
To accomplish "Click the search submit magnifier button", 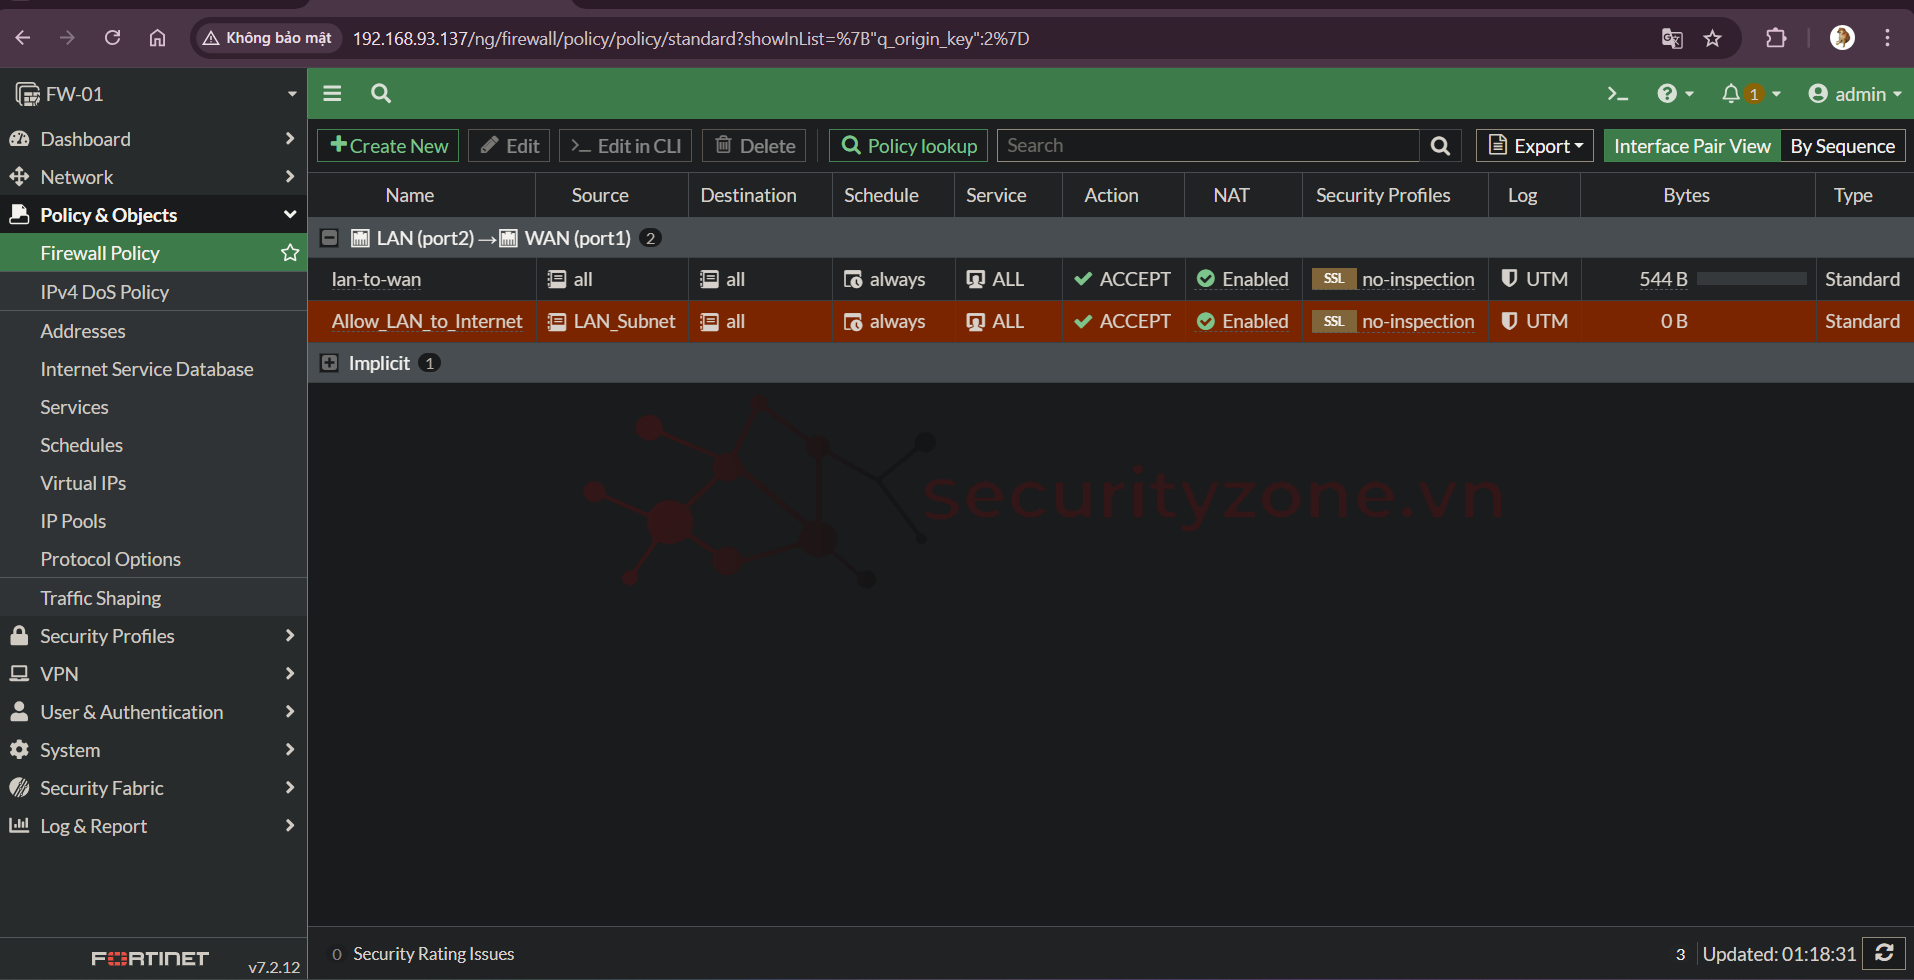I will [x=1440, y=146].
